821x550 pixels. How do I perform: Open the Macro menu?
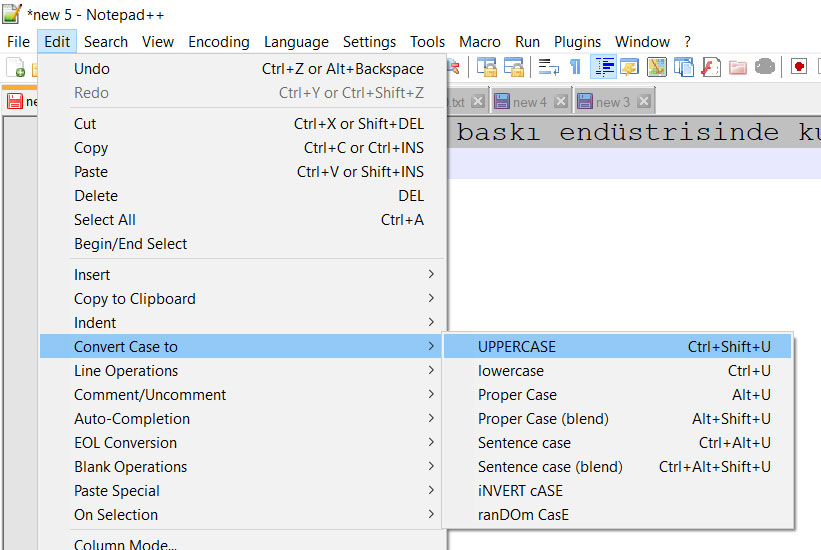coord(480,41)
